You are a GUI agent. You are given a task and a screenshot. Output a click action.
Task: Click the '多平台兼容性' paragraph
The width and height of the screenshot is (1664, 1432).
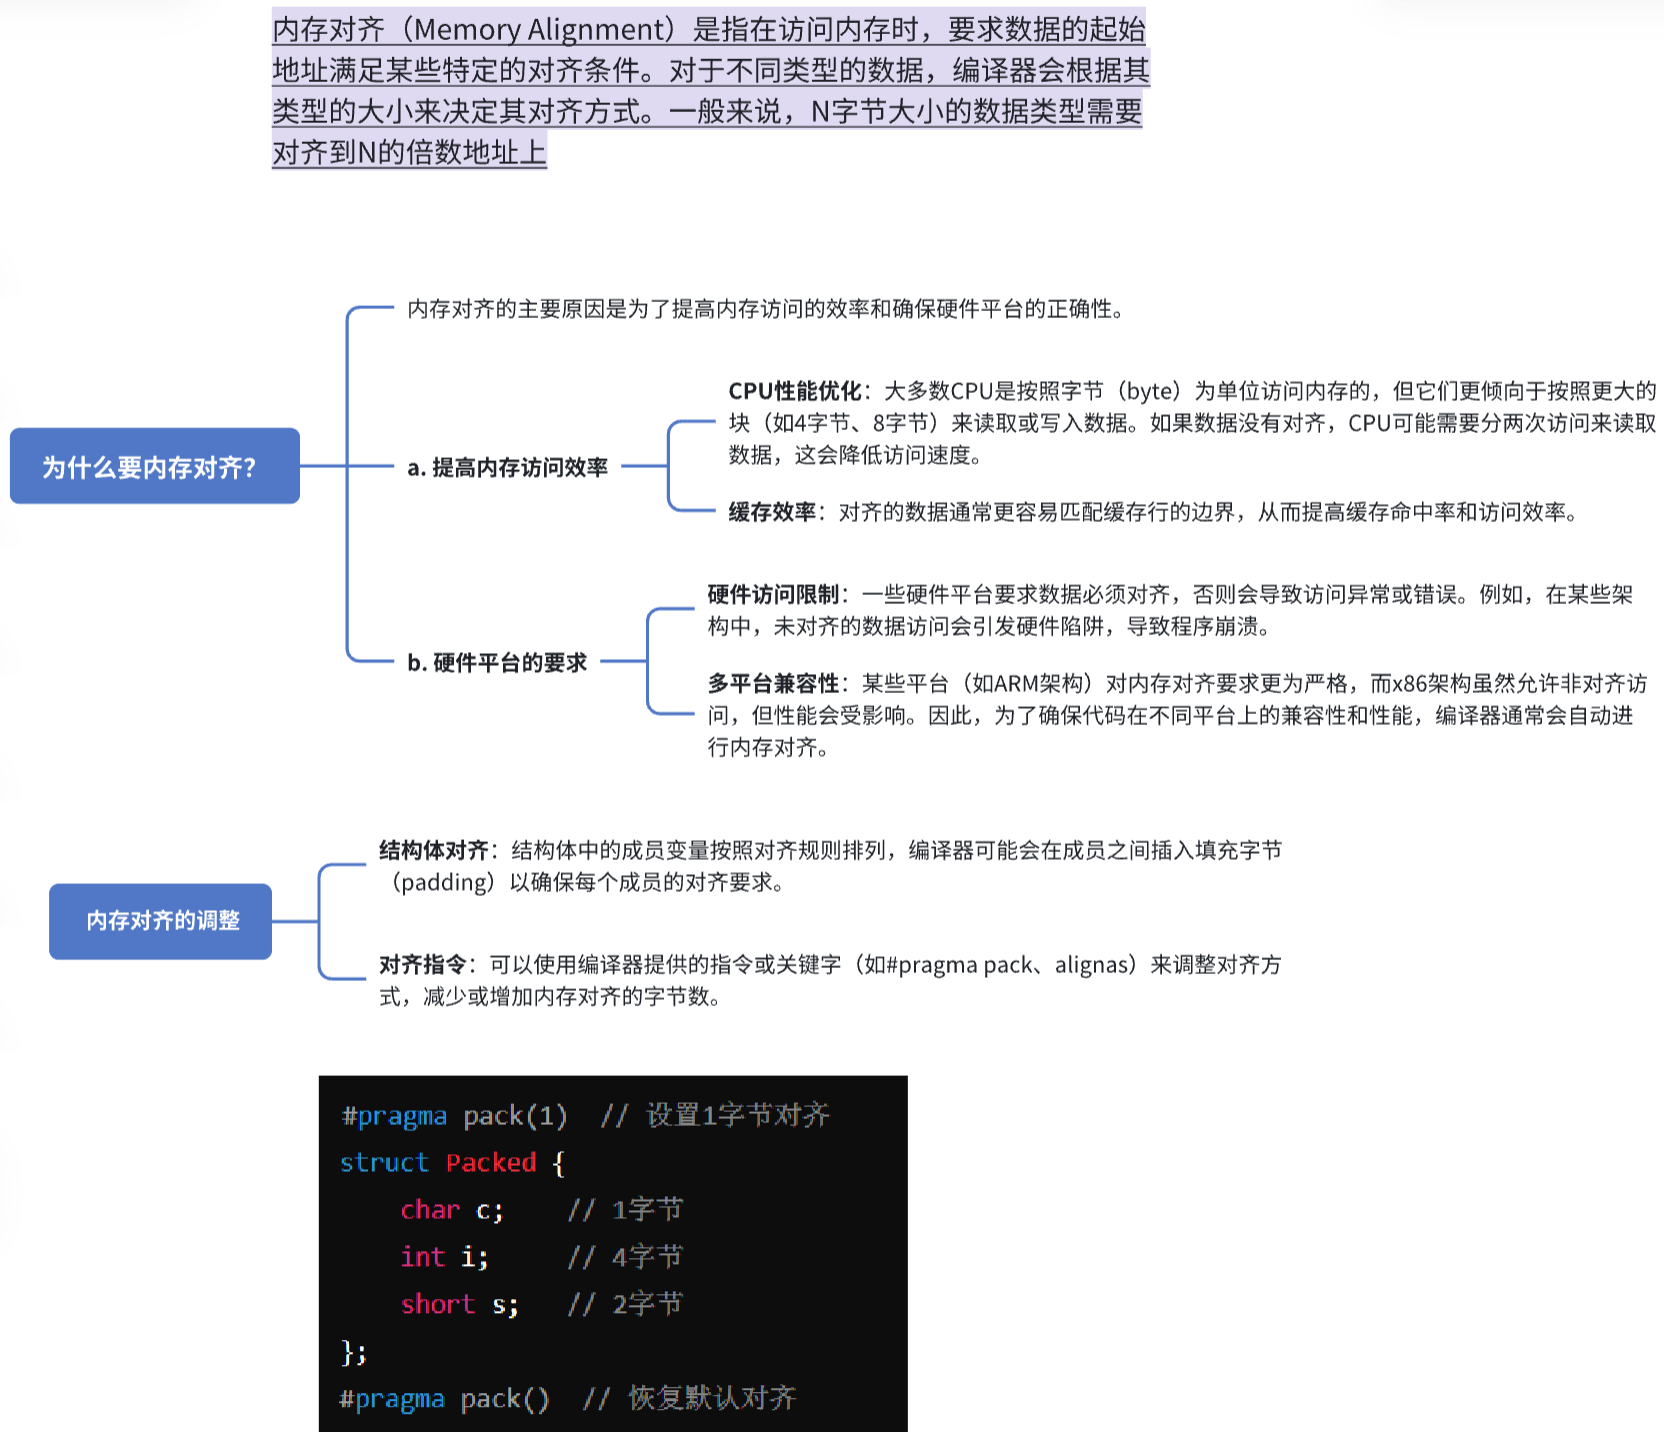(x=1177, y=715)
